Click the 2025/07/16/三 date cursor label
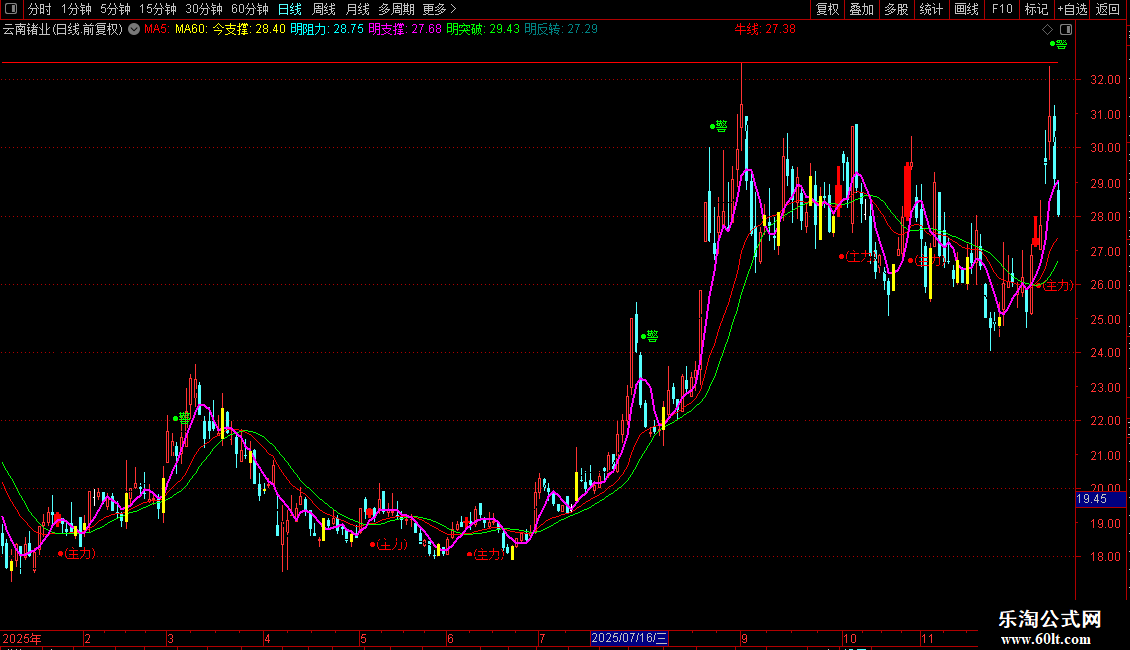1130x650 pixels. click(x=629, y=638)
